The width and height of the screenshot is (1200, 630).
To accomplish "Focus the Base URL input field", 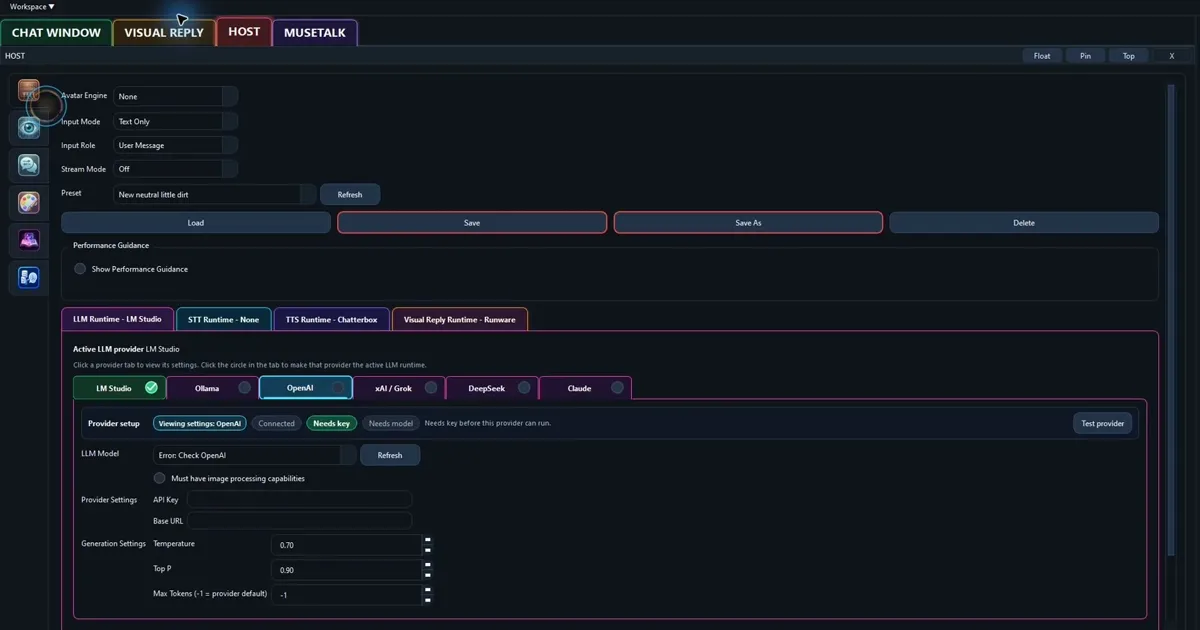I will [300, 521].
